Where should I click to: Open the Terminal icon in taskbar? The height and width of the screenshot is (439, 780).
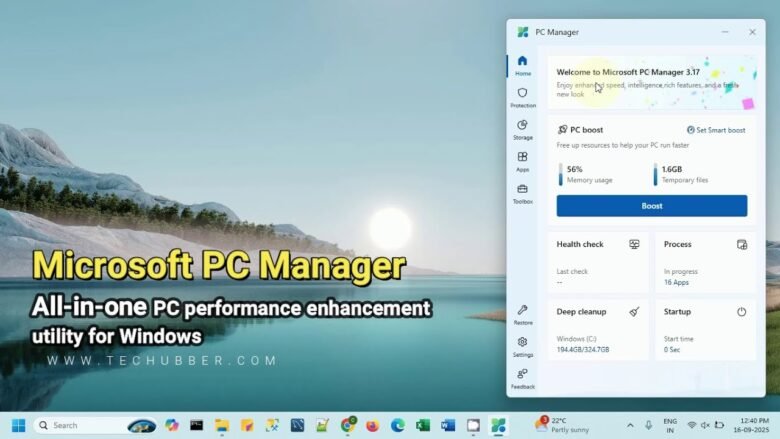(x=196, y=426)
